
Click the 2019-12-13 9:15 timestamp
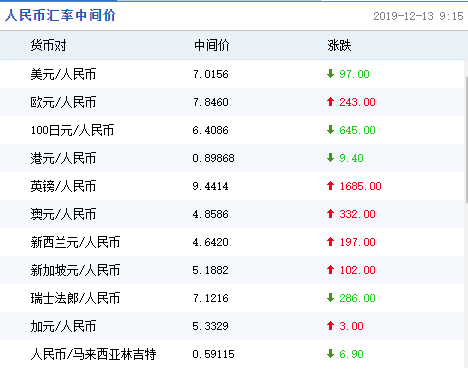click(x=418, y=16)
